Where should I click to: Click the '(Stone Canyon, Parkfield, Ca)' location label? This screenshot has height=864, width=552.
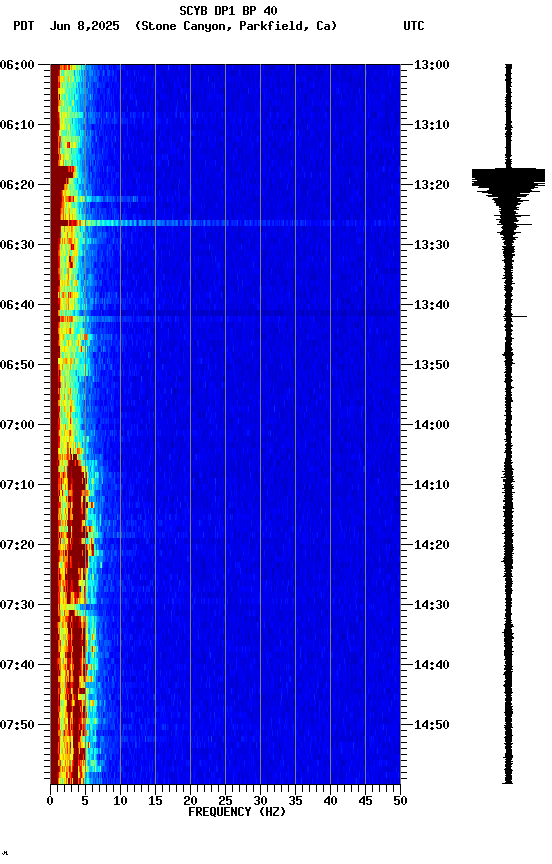236,26
